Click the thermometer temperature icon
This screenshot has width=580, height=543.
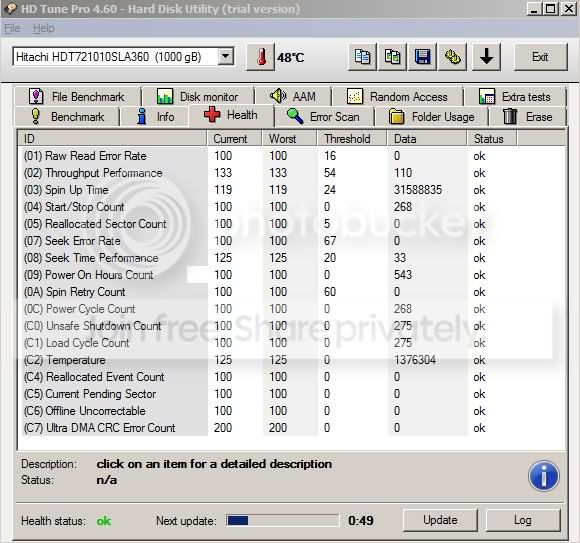261,57
